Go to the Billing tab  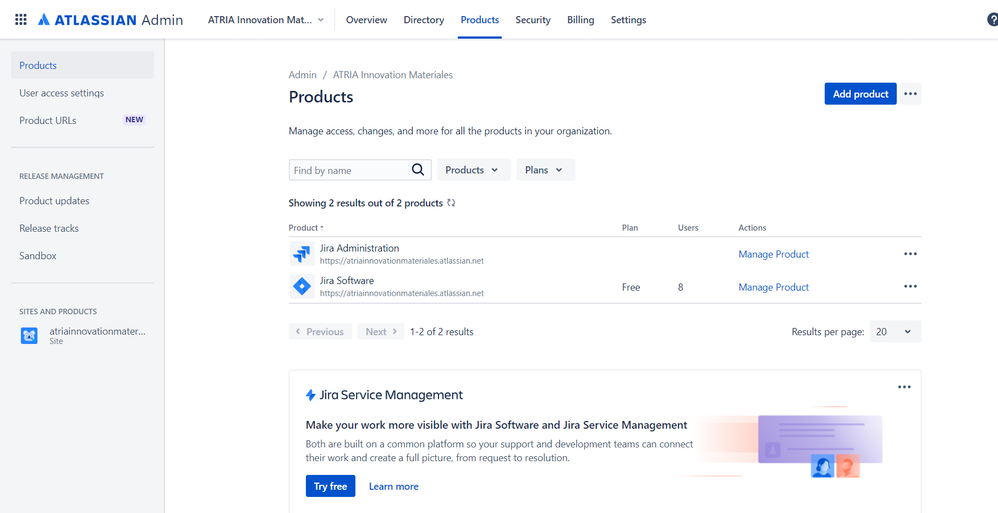(x=580, y=20)
